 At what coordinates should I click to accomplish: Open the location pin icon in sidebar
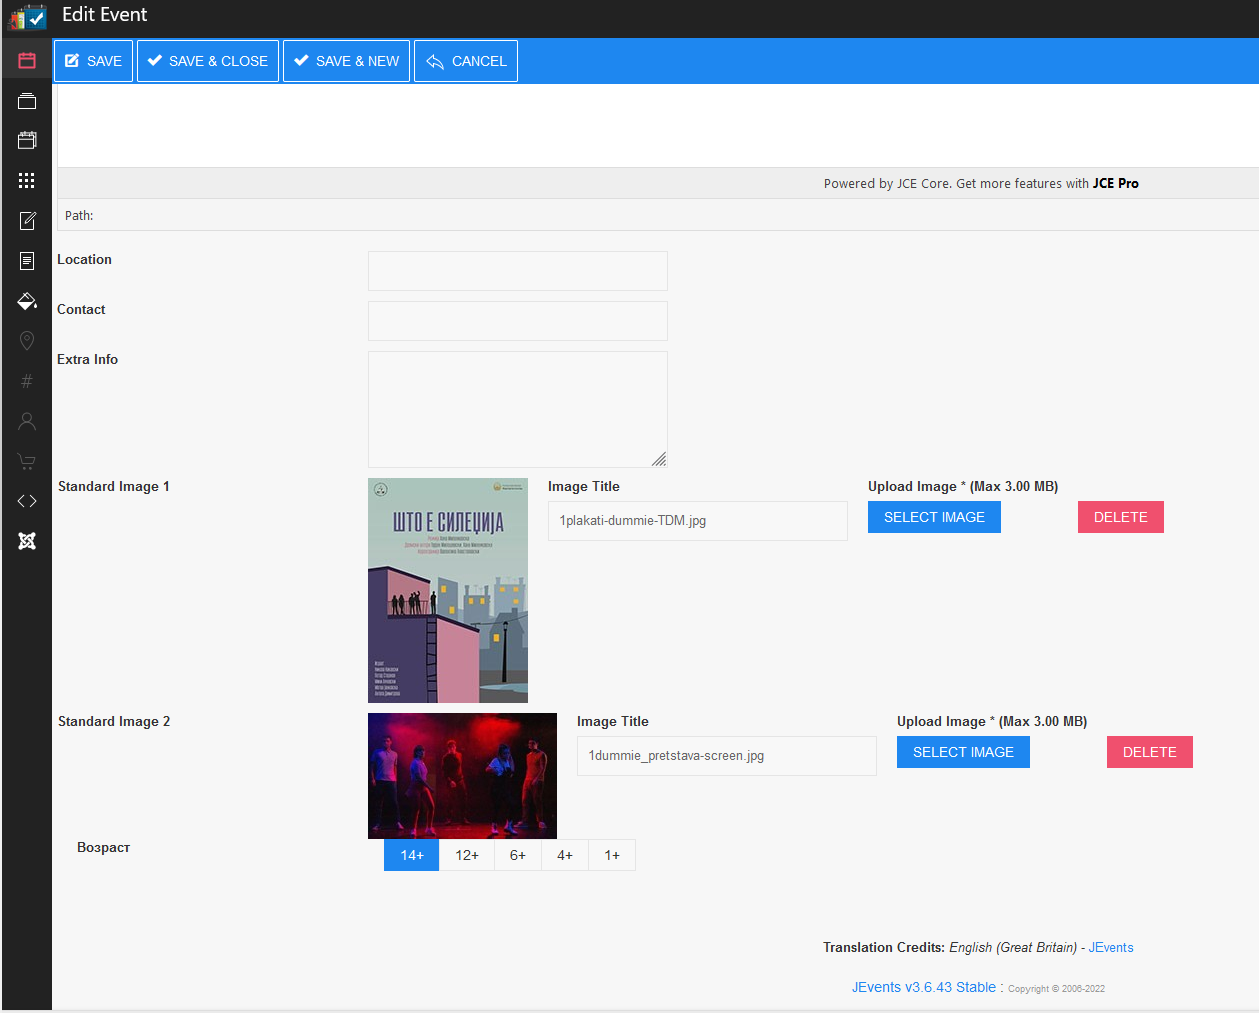pos(27,341)
